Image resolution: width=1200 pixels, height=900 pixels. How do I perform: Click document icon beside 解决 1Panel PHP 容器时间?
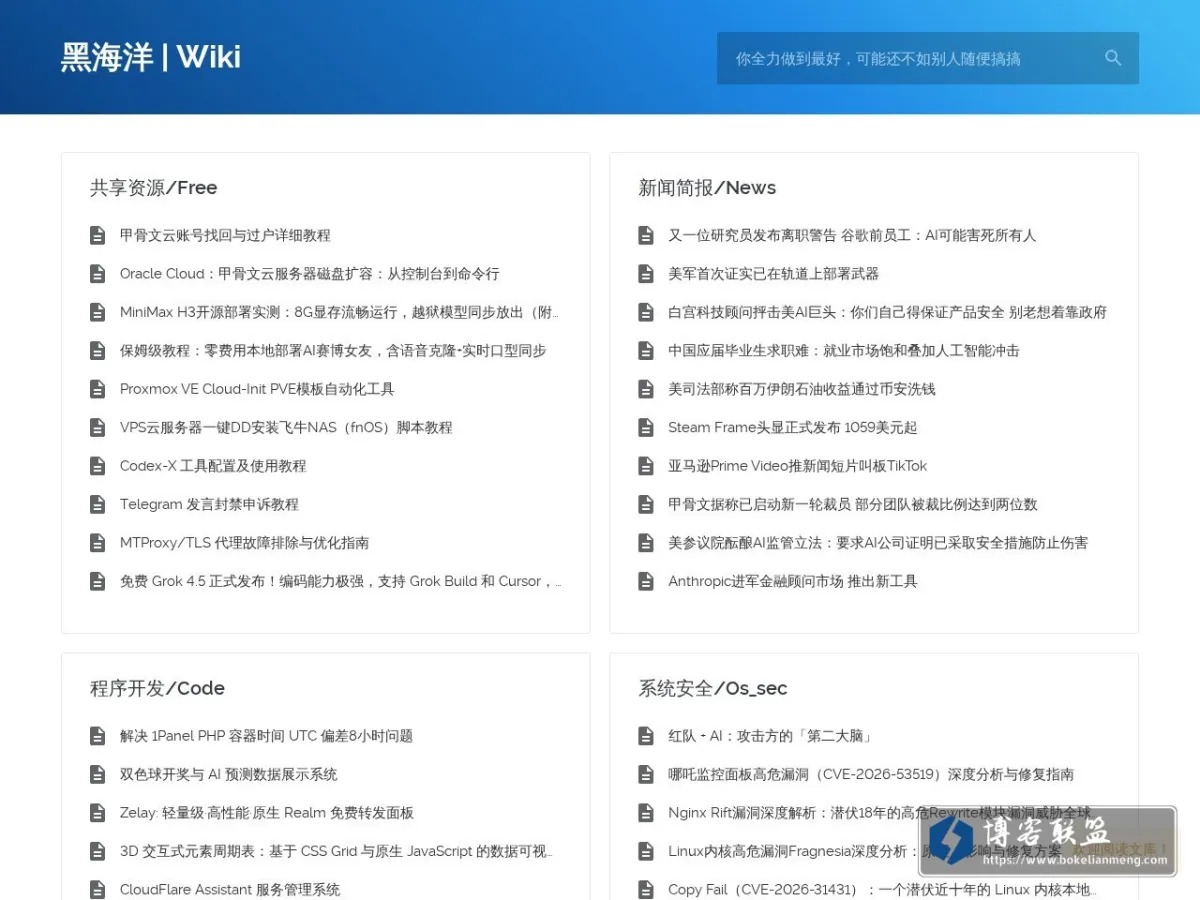pos(98,736)
